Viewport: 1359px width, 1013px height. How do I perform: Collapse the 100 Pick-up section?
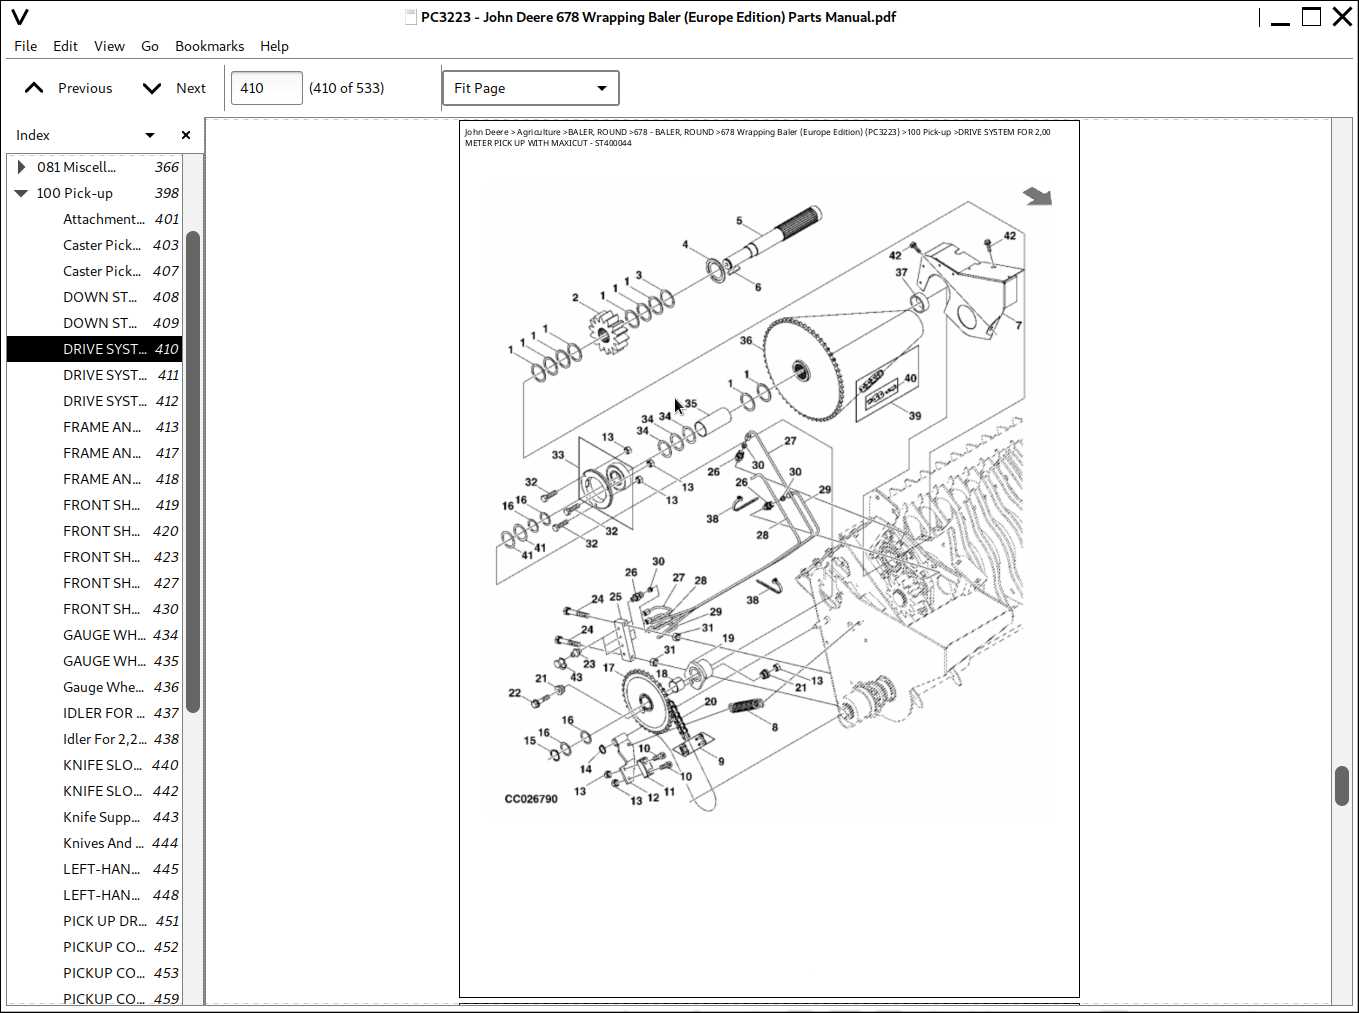21,193
